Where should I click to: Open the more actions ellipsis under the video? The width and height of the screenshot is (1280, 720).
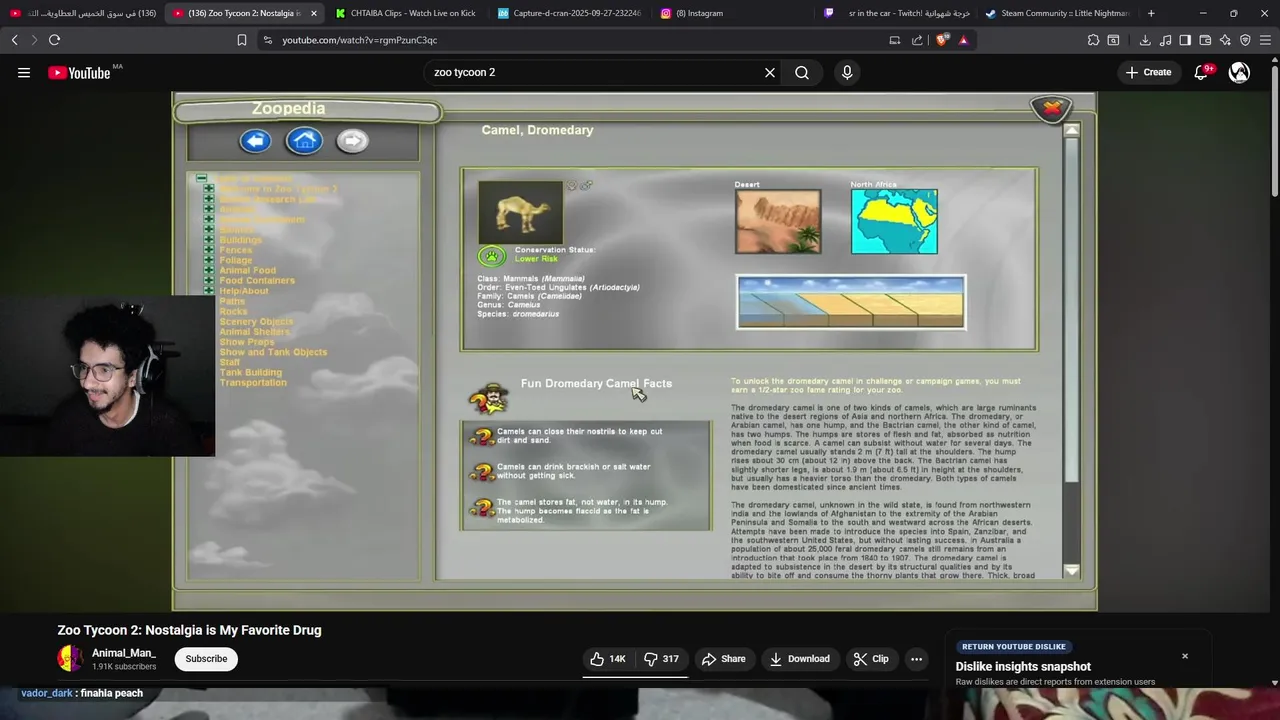916,659
